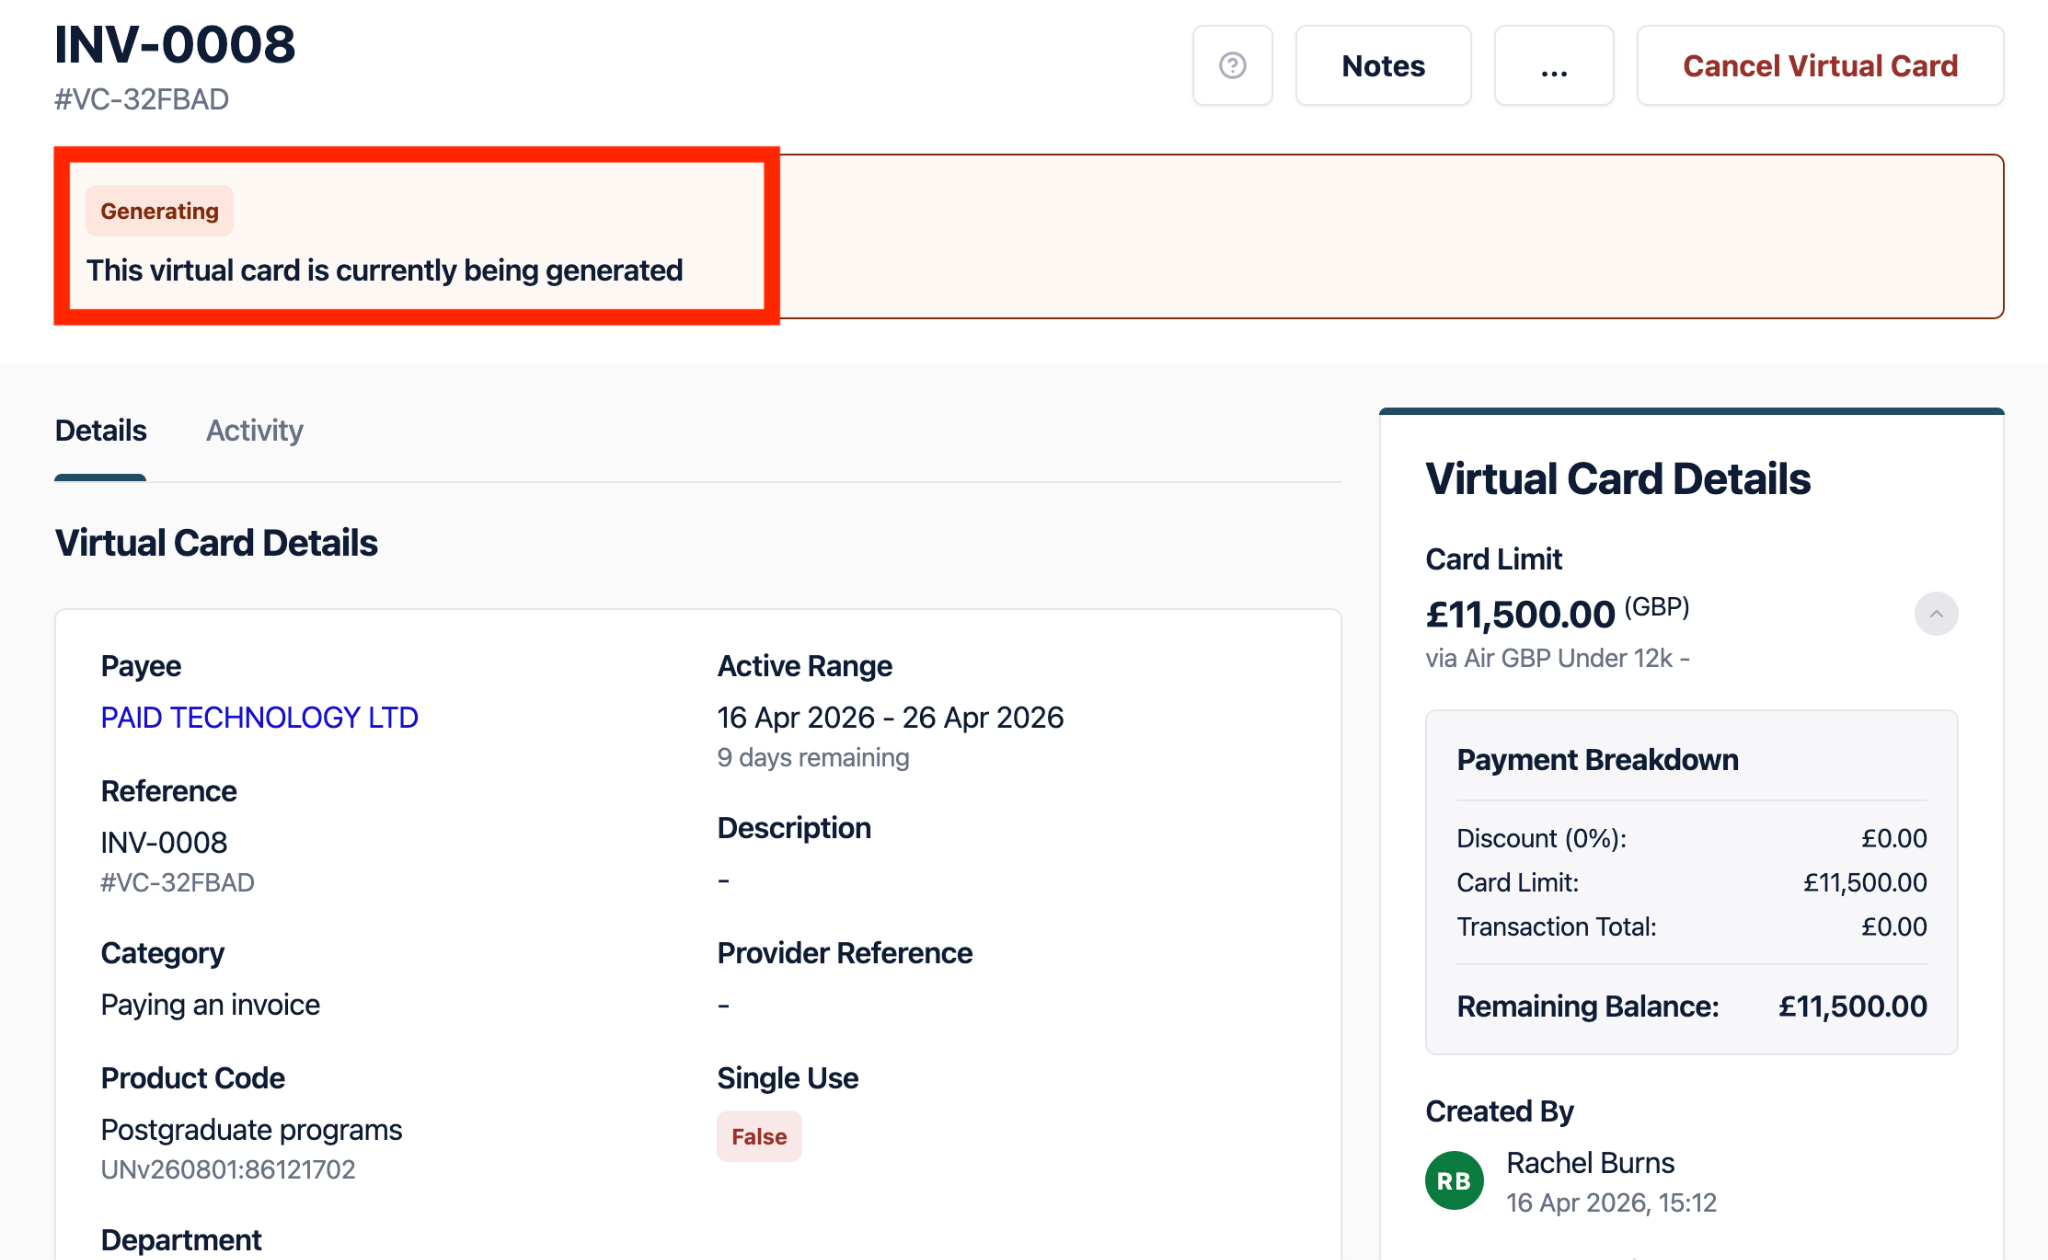Click the Generating status badge
The width and height of the screenshot is (2048, 1260).
point(160,211)
